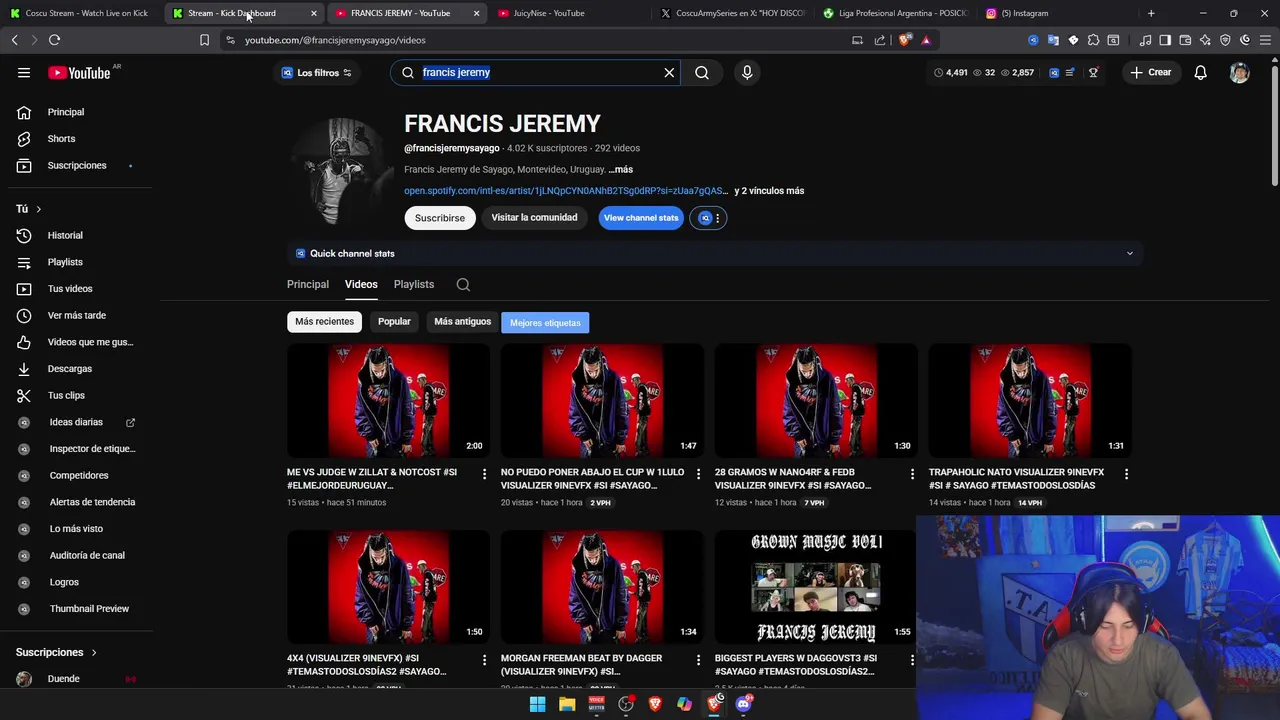1280x720 pixels.
Task: Open the Los filtros dropdown
Action: pyautogui.click(x=317, y=72)
